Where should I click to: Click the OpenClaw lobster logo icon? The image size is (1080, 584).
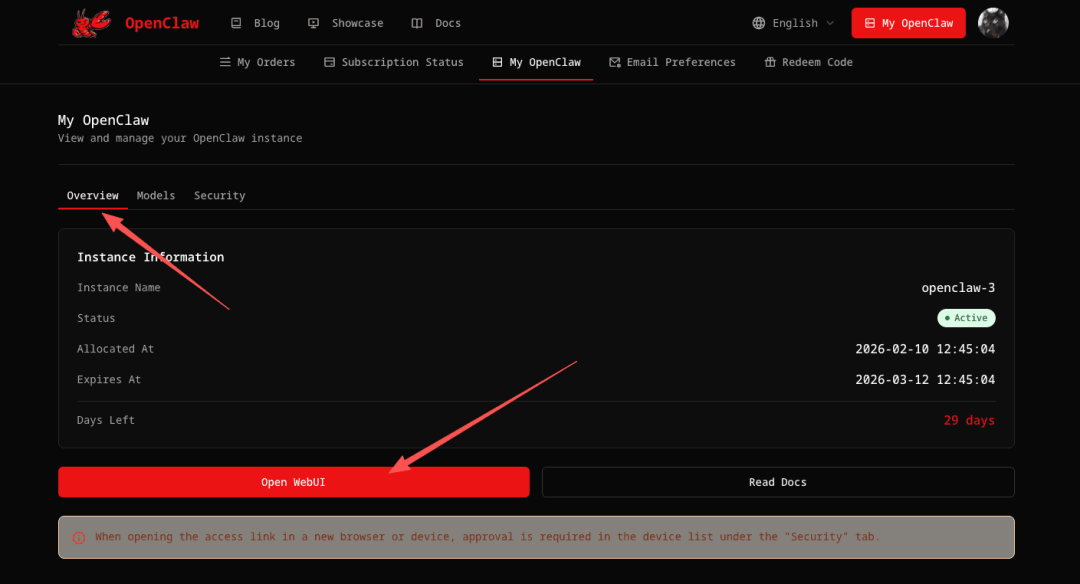(x=91, y=23)
